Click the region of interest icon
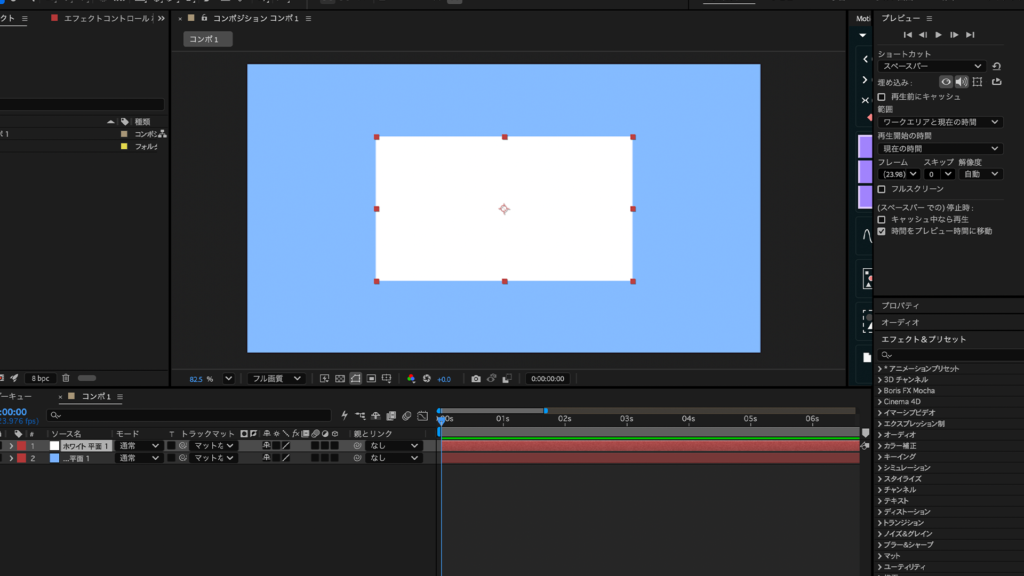This screenshot has height=576, width=1024. point(371,379)
